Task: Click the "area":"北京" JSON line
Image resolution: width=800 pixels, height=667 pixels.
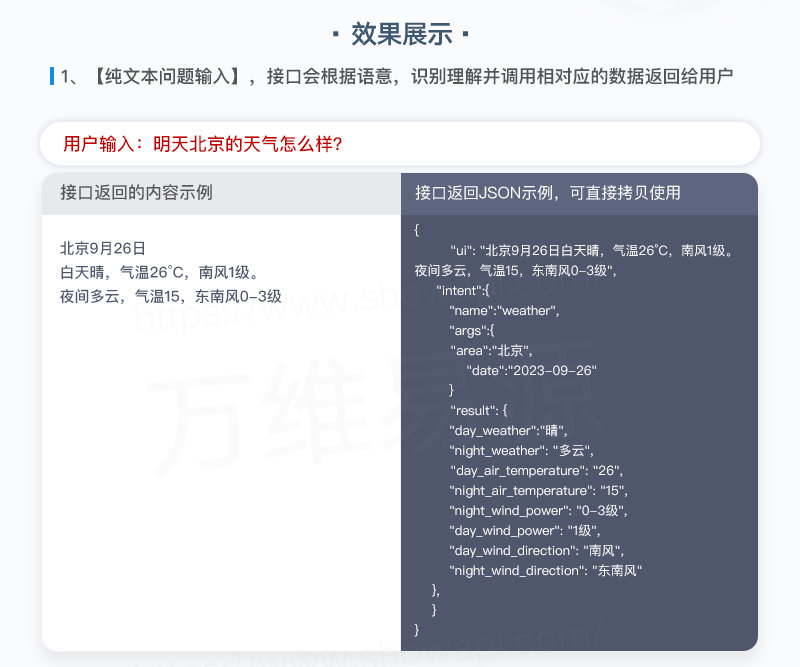Action: (x=491, y=351)
